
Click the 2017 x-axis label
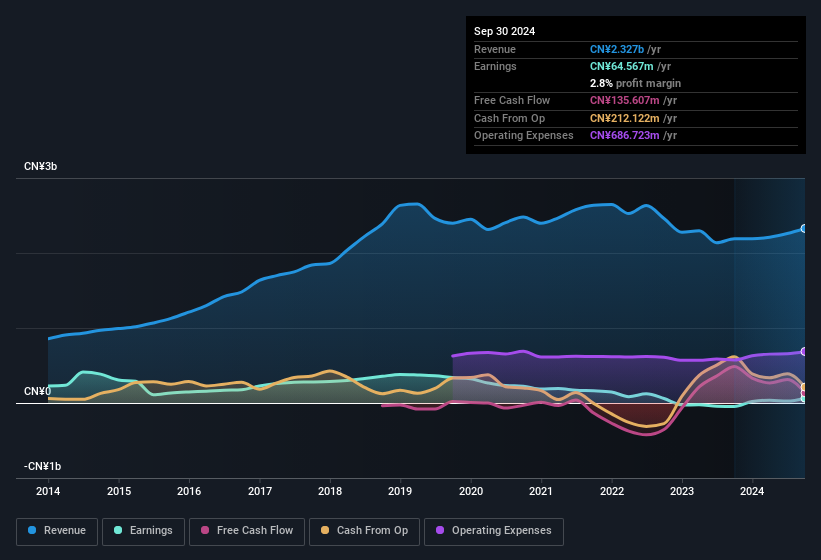click(x=260, y=491)
